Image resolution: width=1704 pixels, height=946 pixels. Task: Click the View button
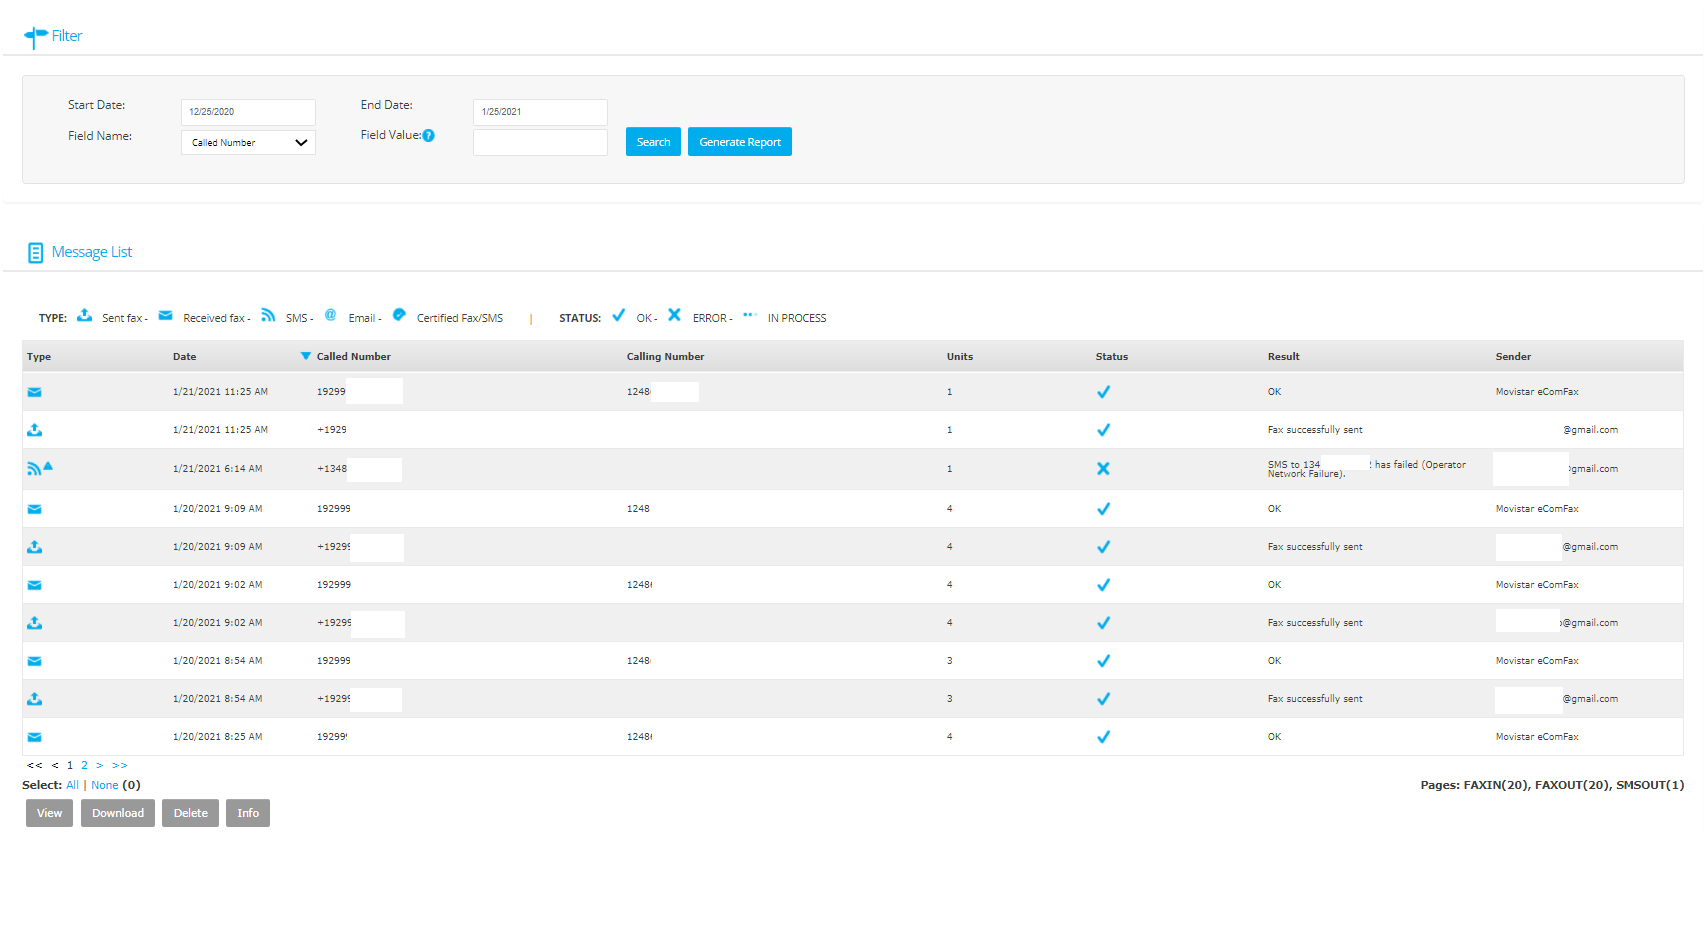click(x=49, y=813)
